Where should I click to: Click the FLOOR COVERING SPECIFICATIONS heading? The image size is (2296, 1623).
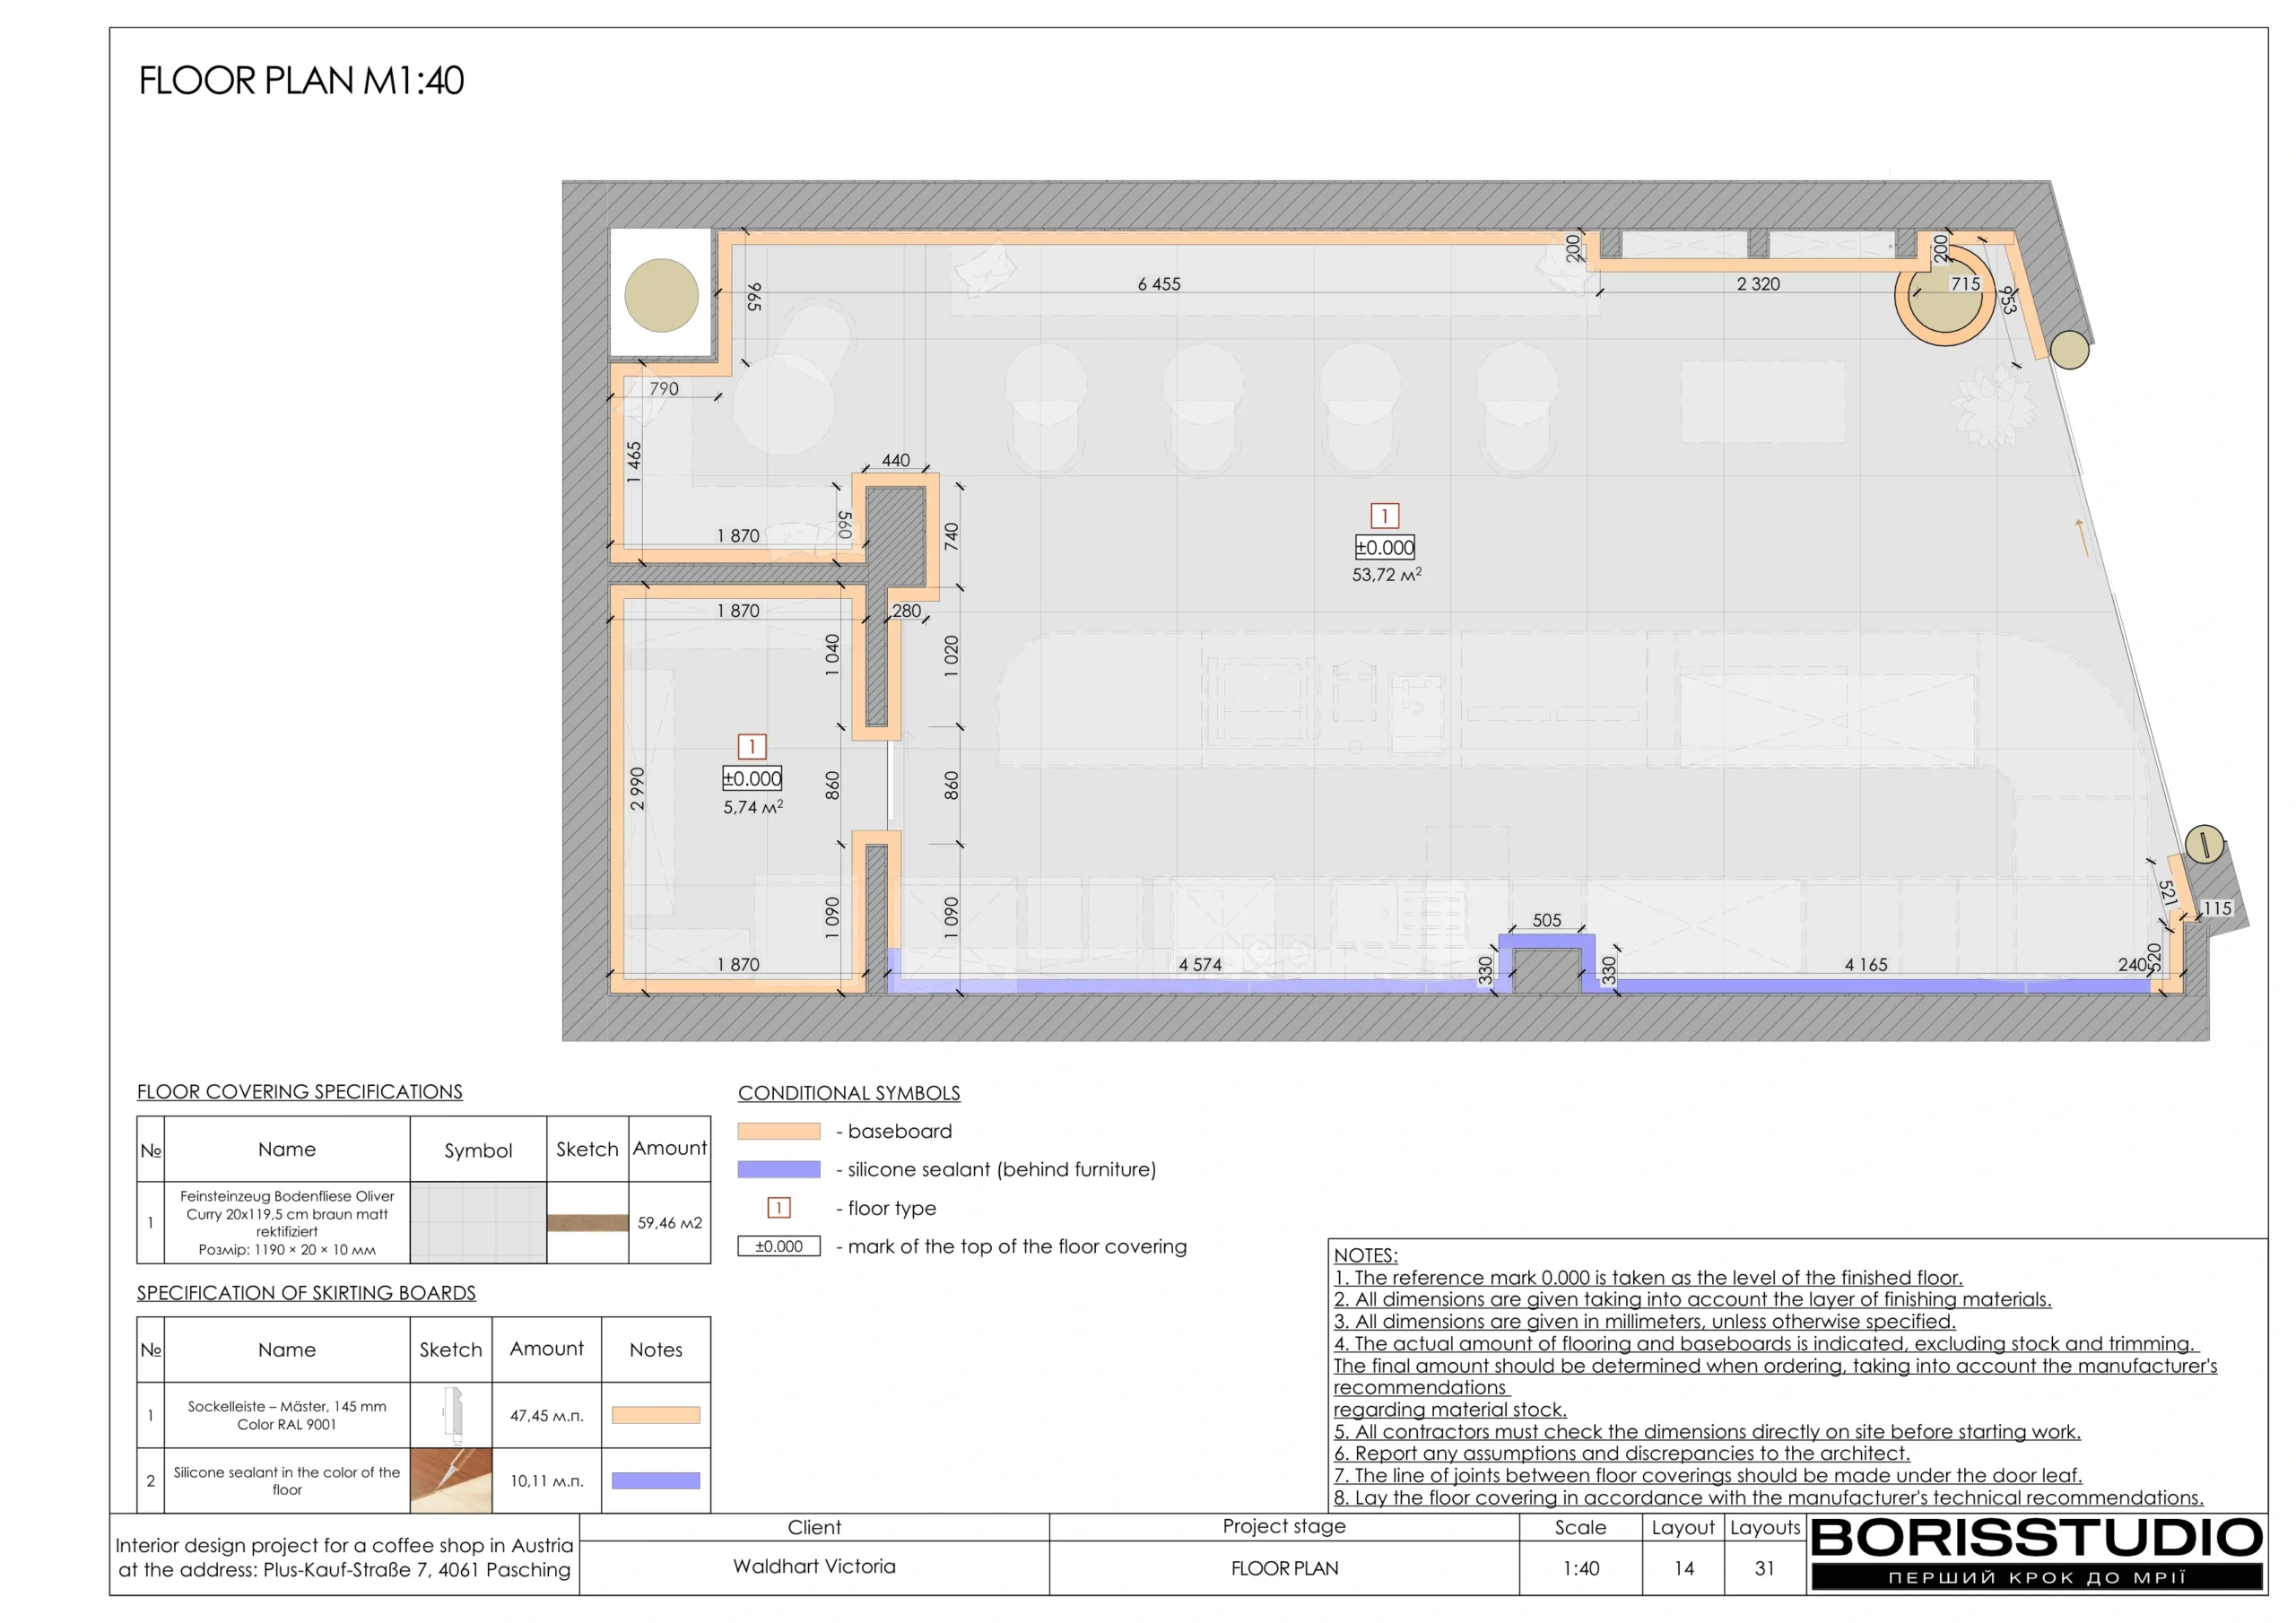tap(299, 1092)
